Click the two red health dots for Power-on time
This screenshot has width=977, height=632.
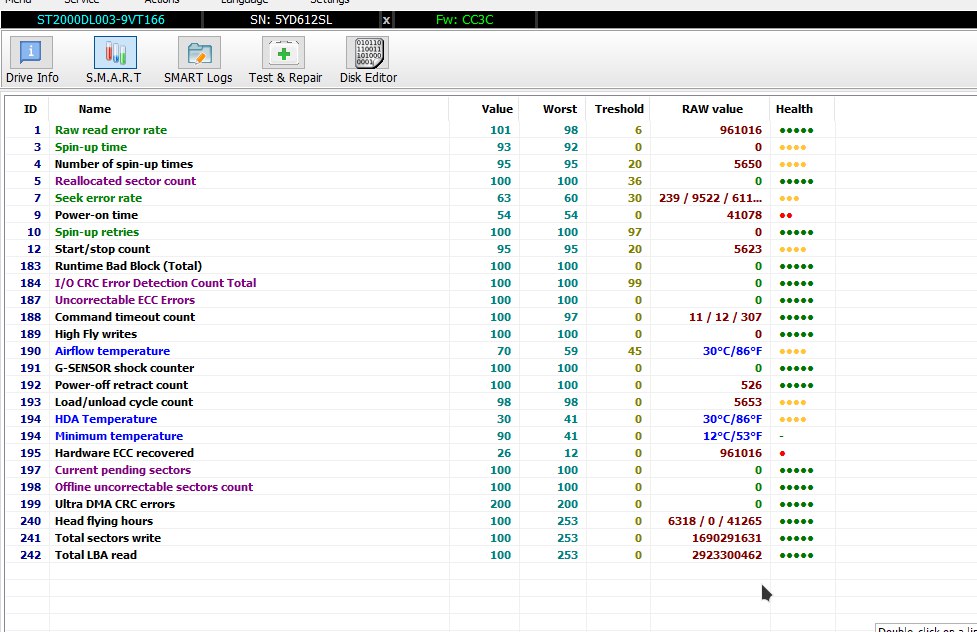[x=786, y=216]
